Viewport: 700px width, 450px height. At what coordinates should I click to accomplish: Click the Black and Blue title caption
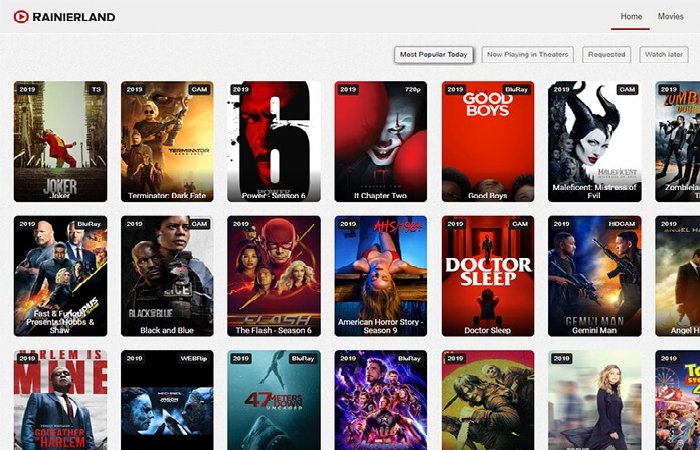(167, 330)
